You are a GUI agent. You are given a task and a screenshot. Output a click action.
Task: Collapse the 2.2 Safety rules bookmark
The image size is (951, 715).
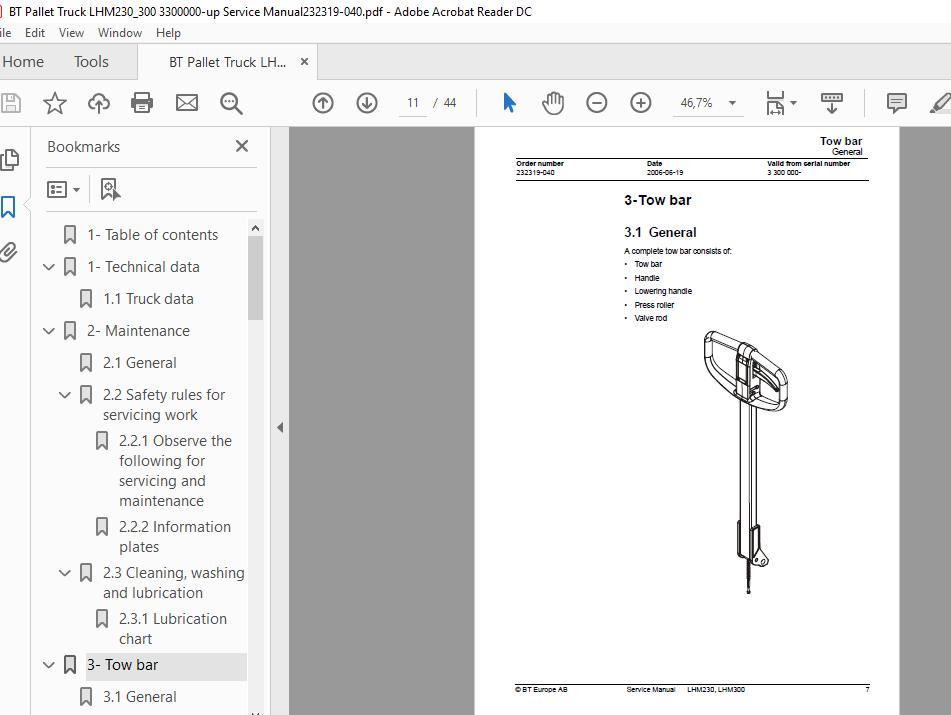[x=65, y=395]
